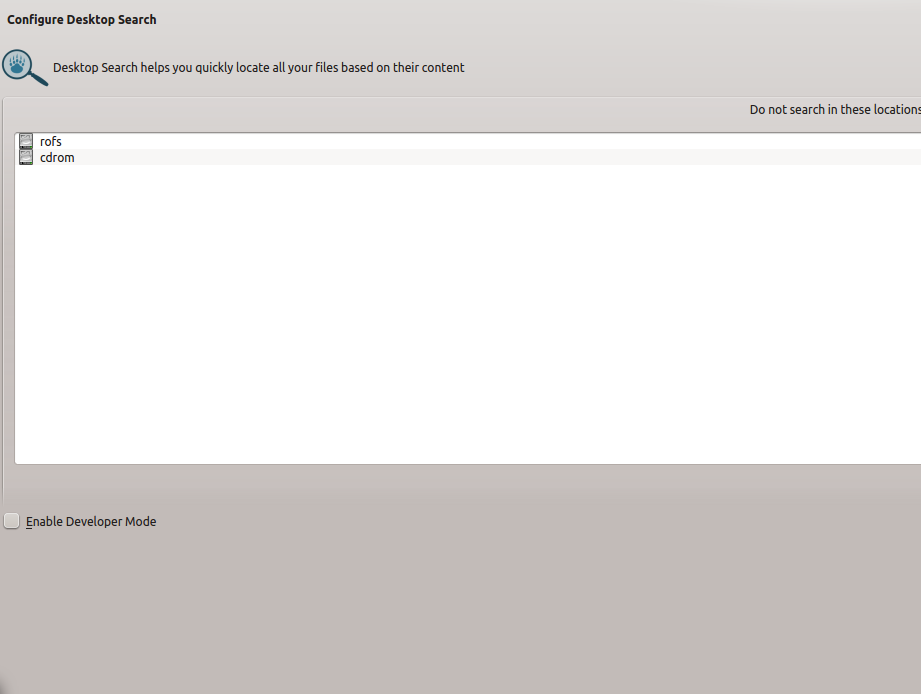Click the drive icon beside cdrom
Image resolution: width=921 pixels, height=694 pixels.
26,157
